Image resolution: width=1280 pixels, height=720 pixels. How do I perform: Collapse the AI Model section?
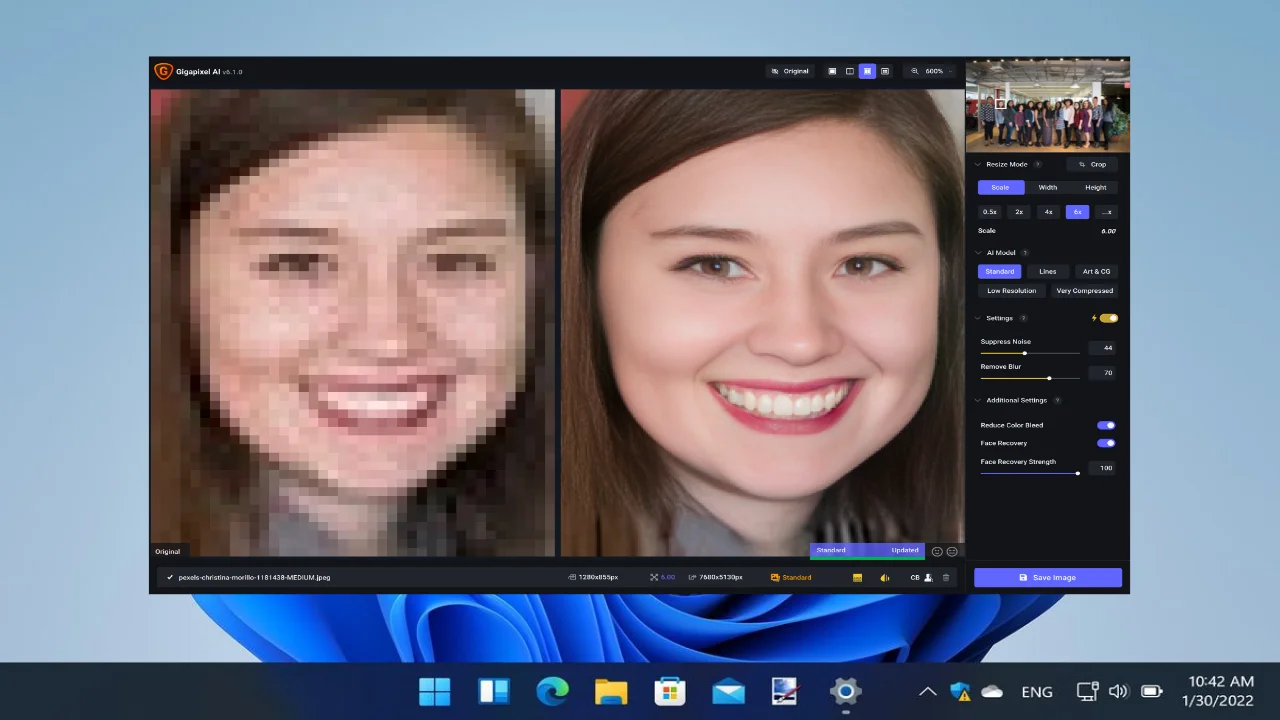[978, 253]
